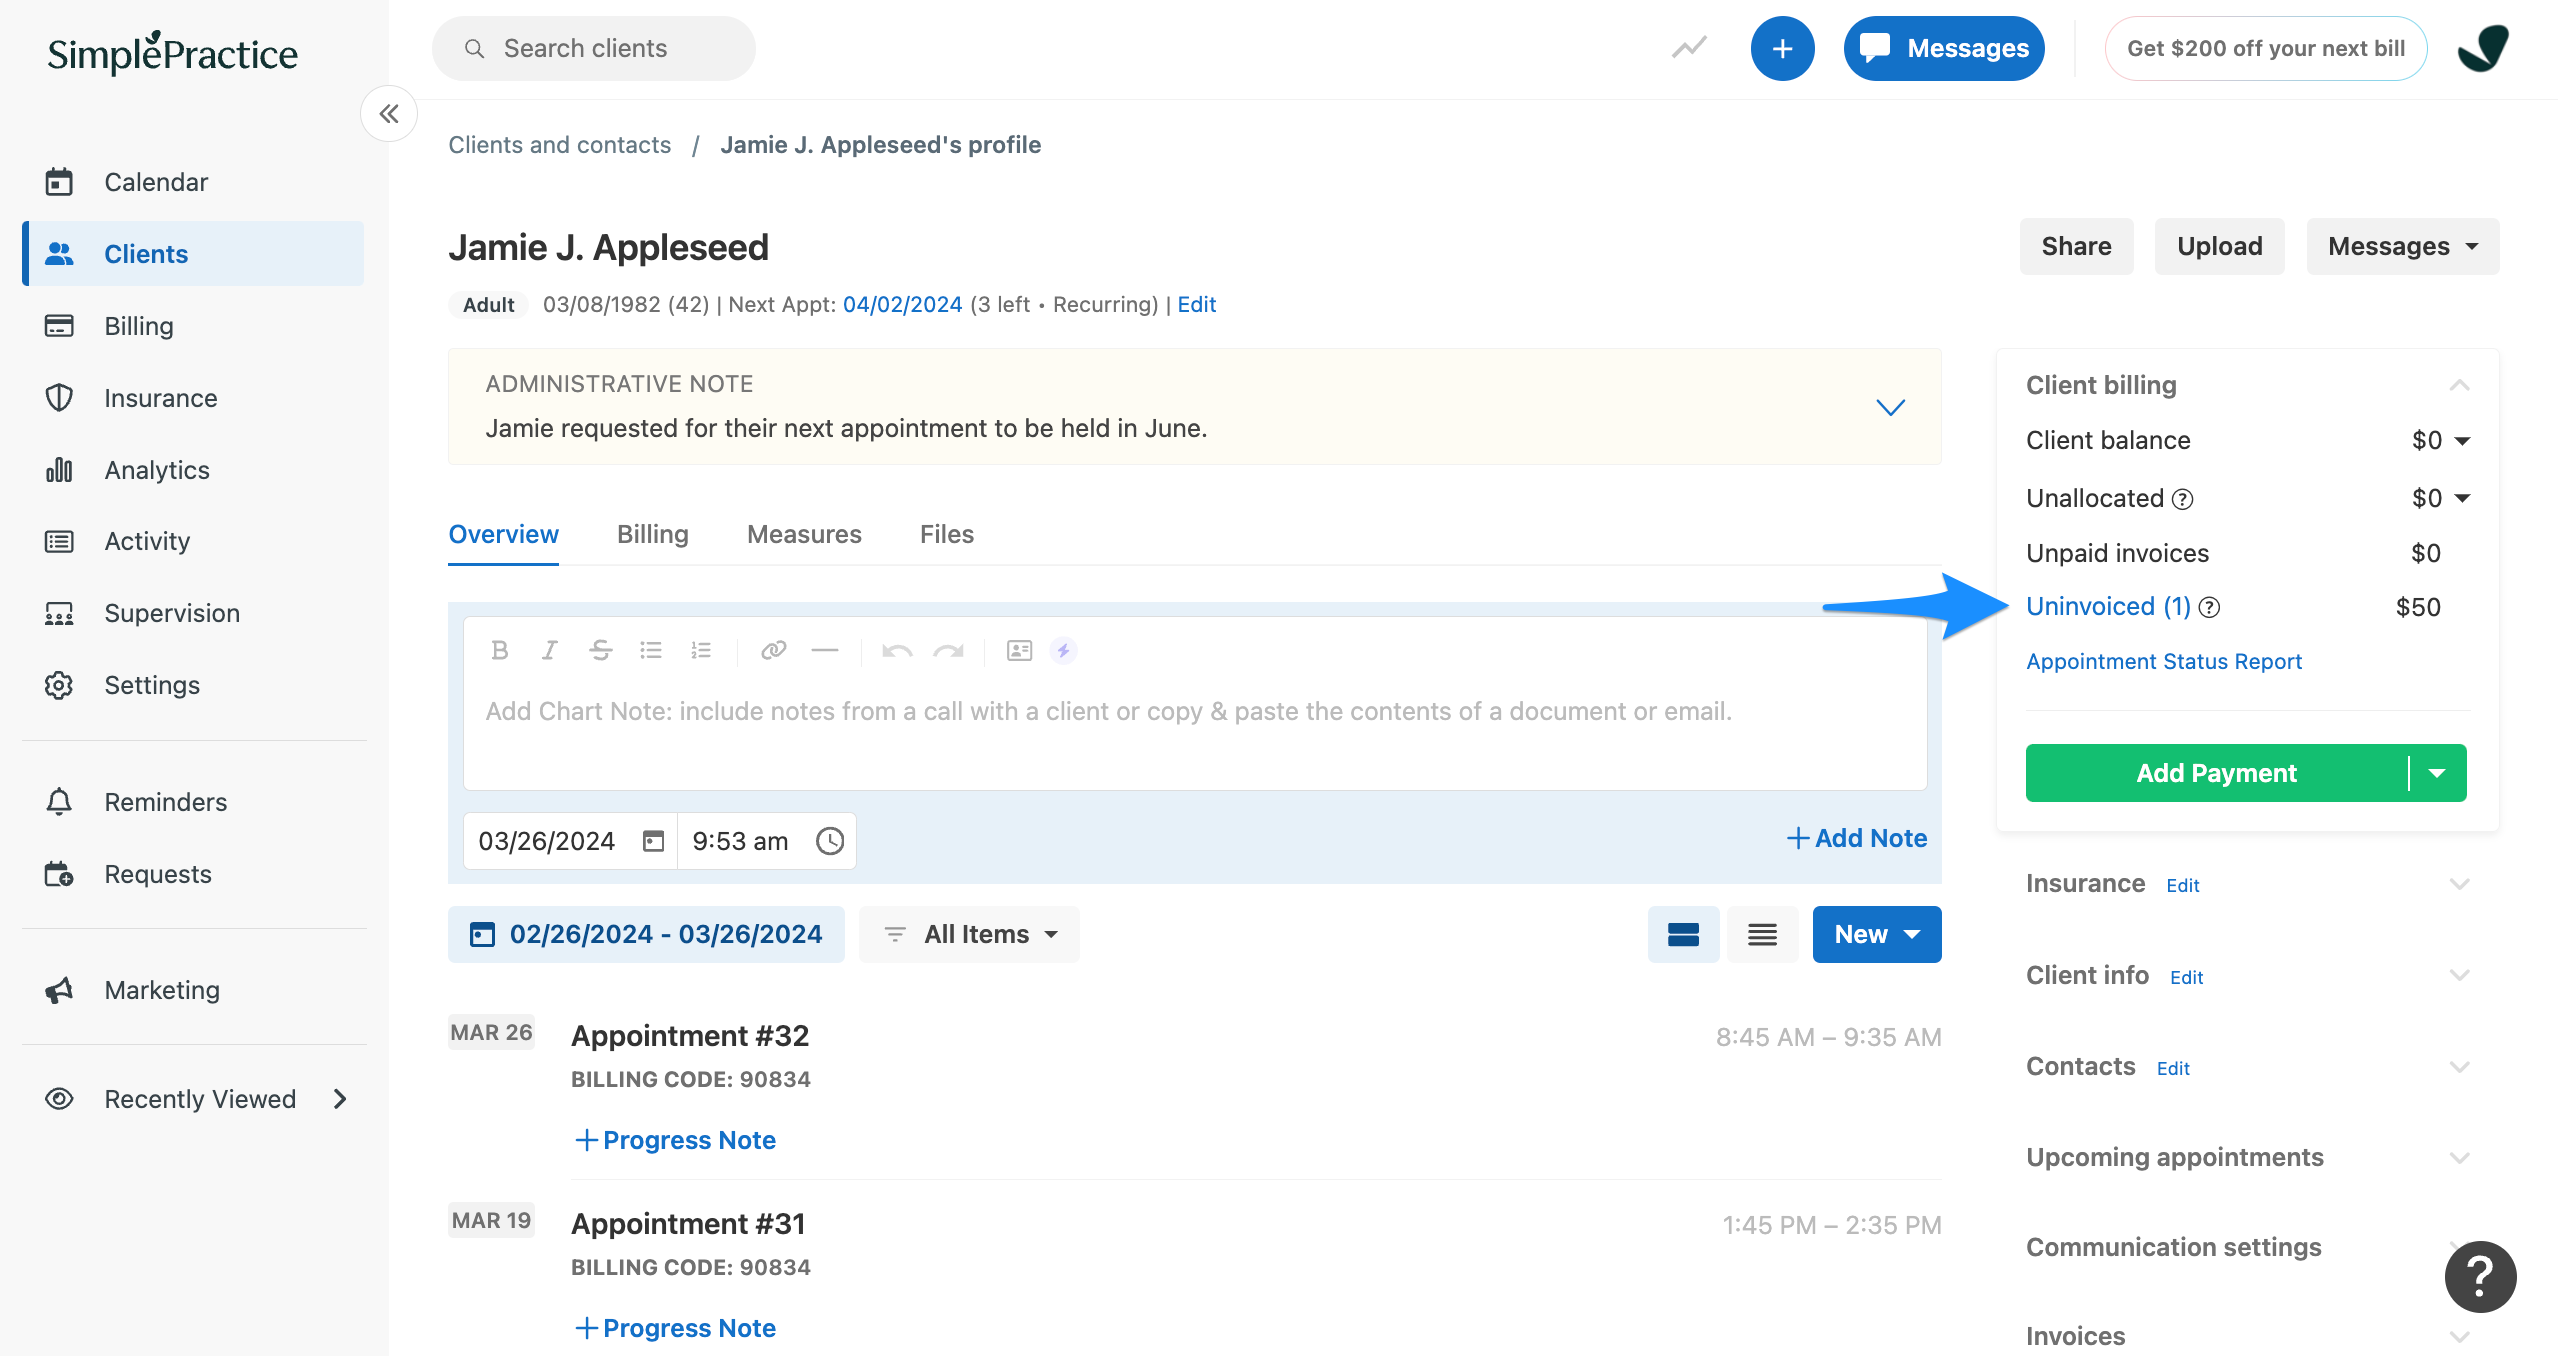Viewport: 2558px width, 1356px height.
Task: Open the help question mark button
Action: [2480, 1277]
